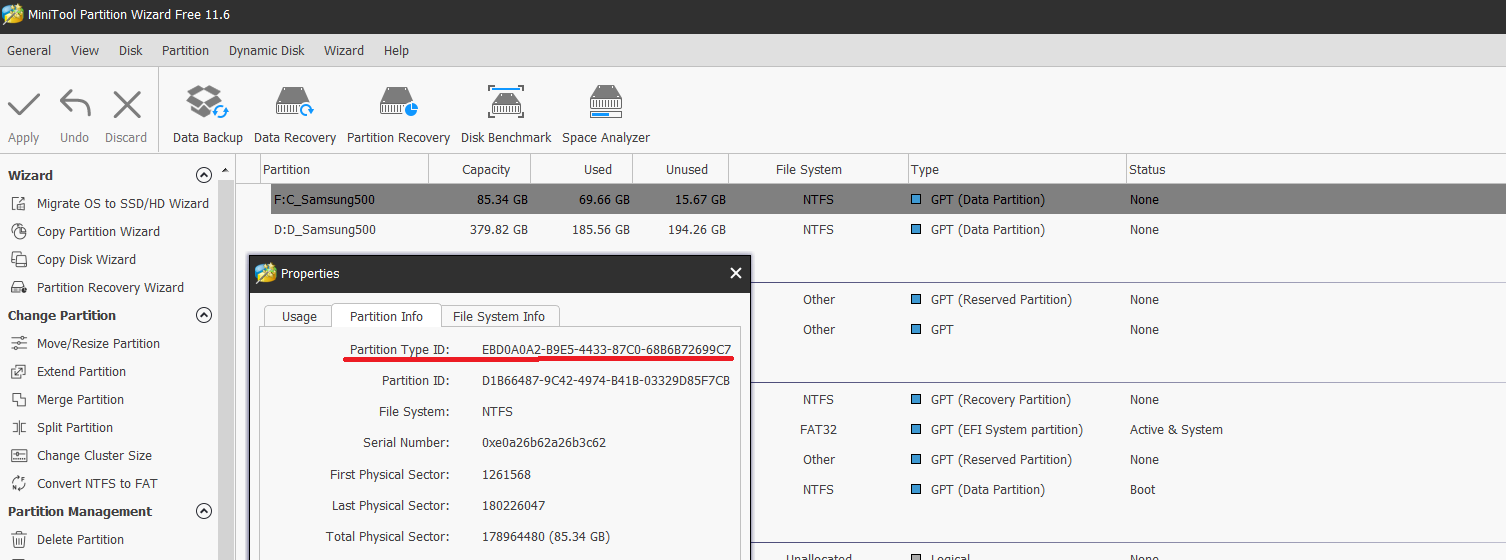Click Migrate OS to SSD/HD Wizard
This screenshot has width=1506, height=560.
point(122,203)
